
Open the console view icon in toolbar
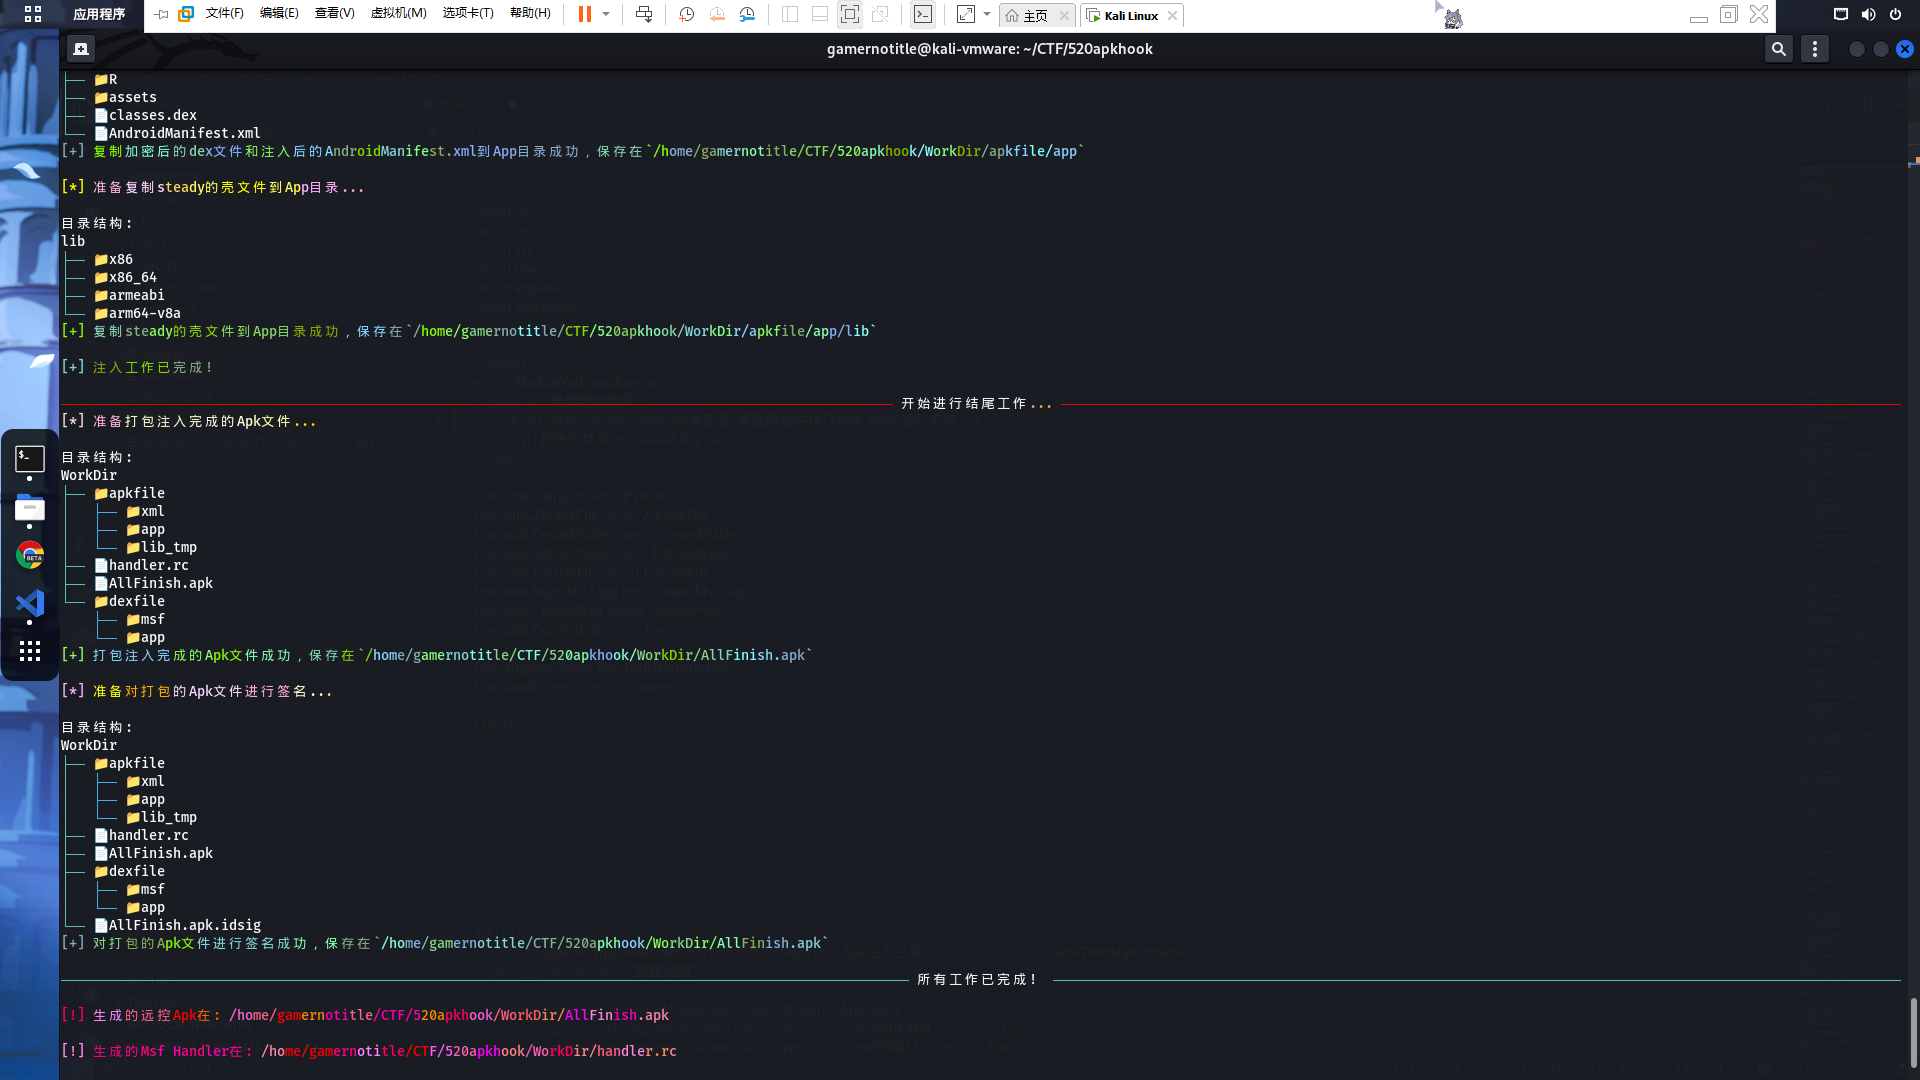click(923, 14)
